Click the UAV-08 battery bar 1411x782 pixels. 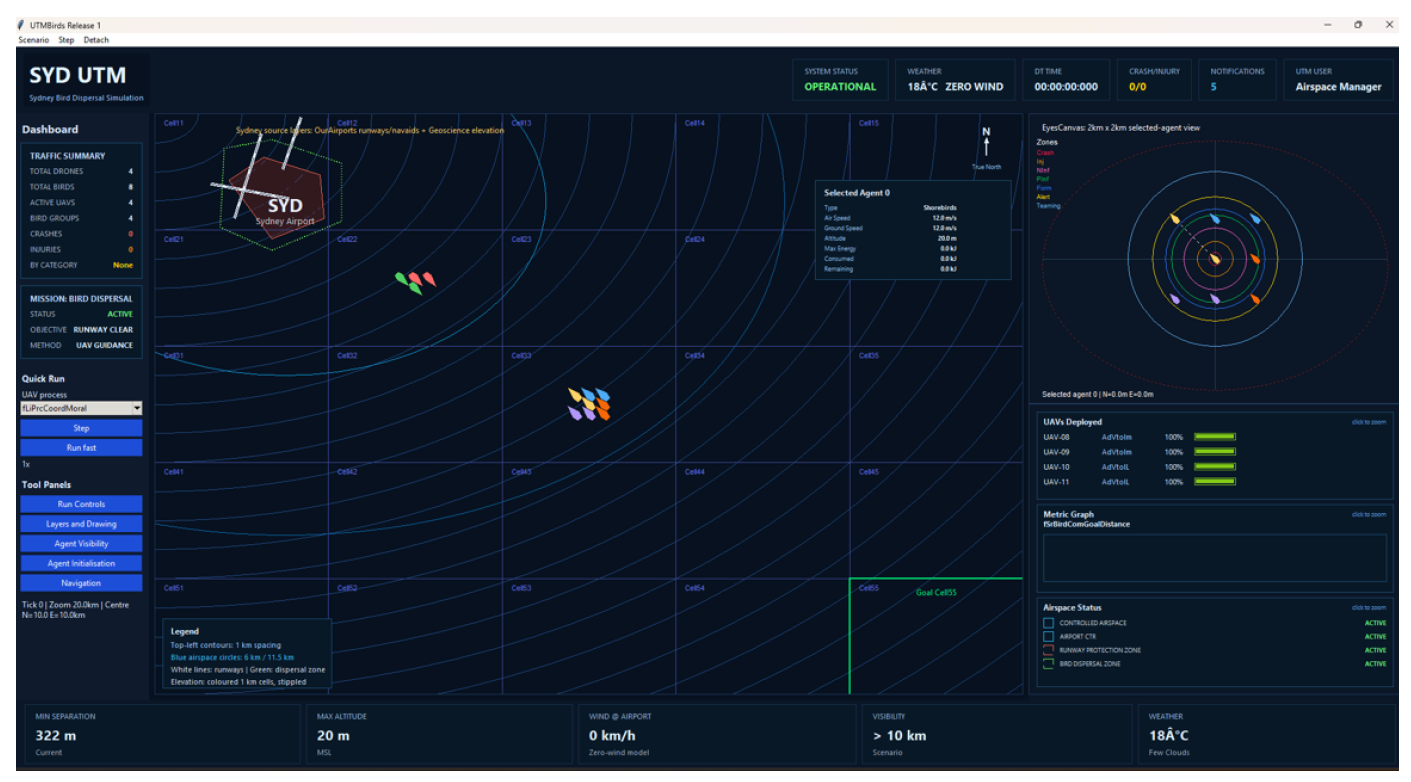pyautogui.click(x=1216, y=437)
